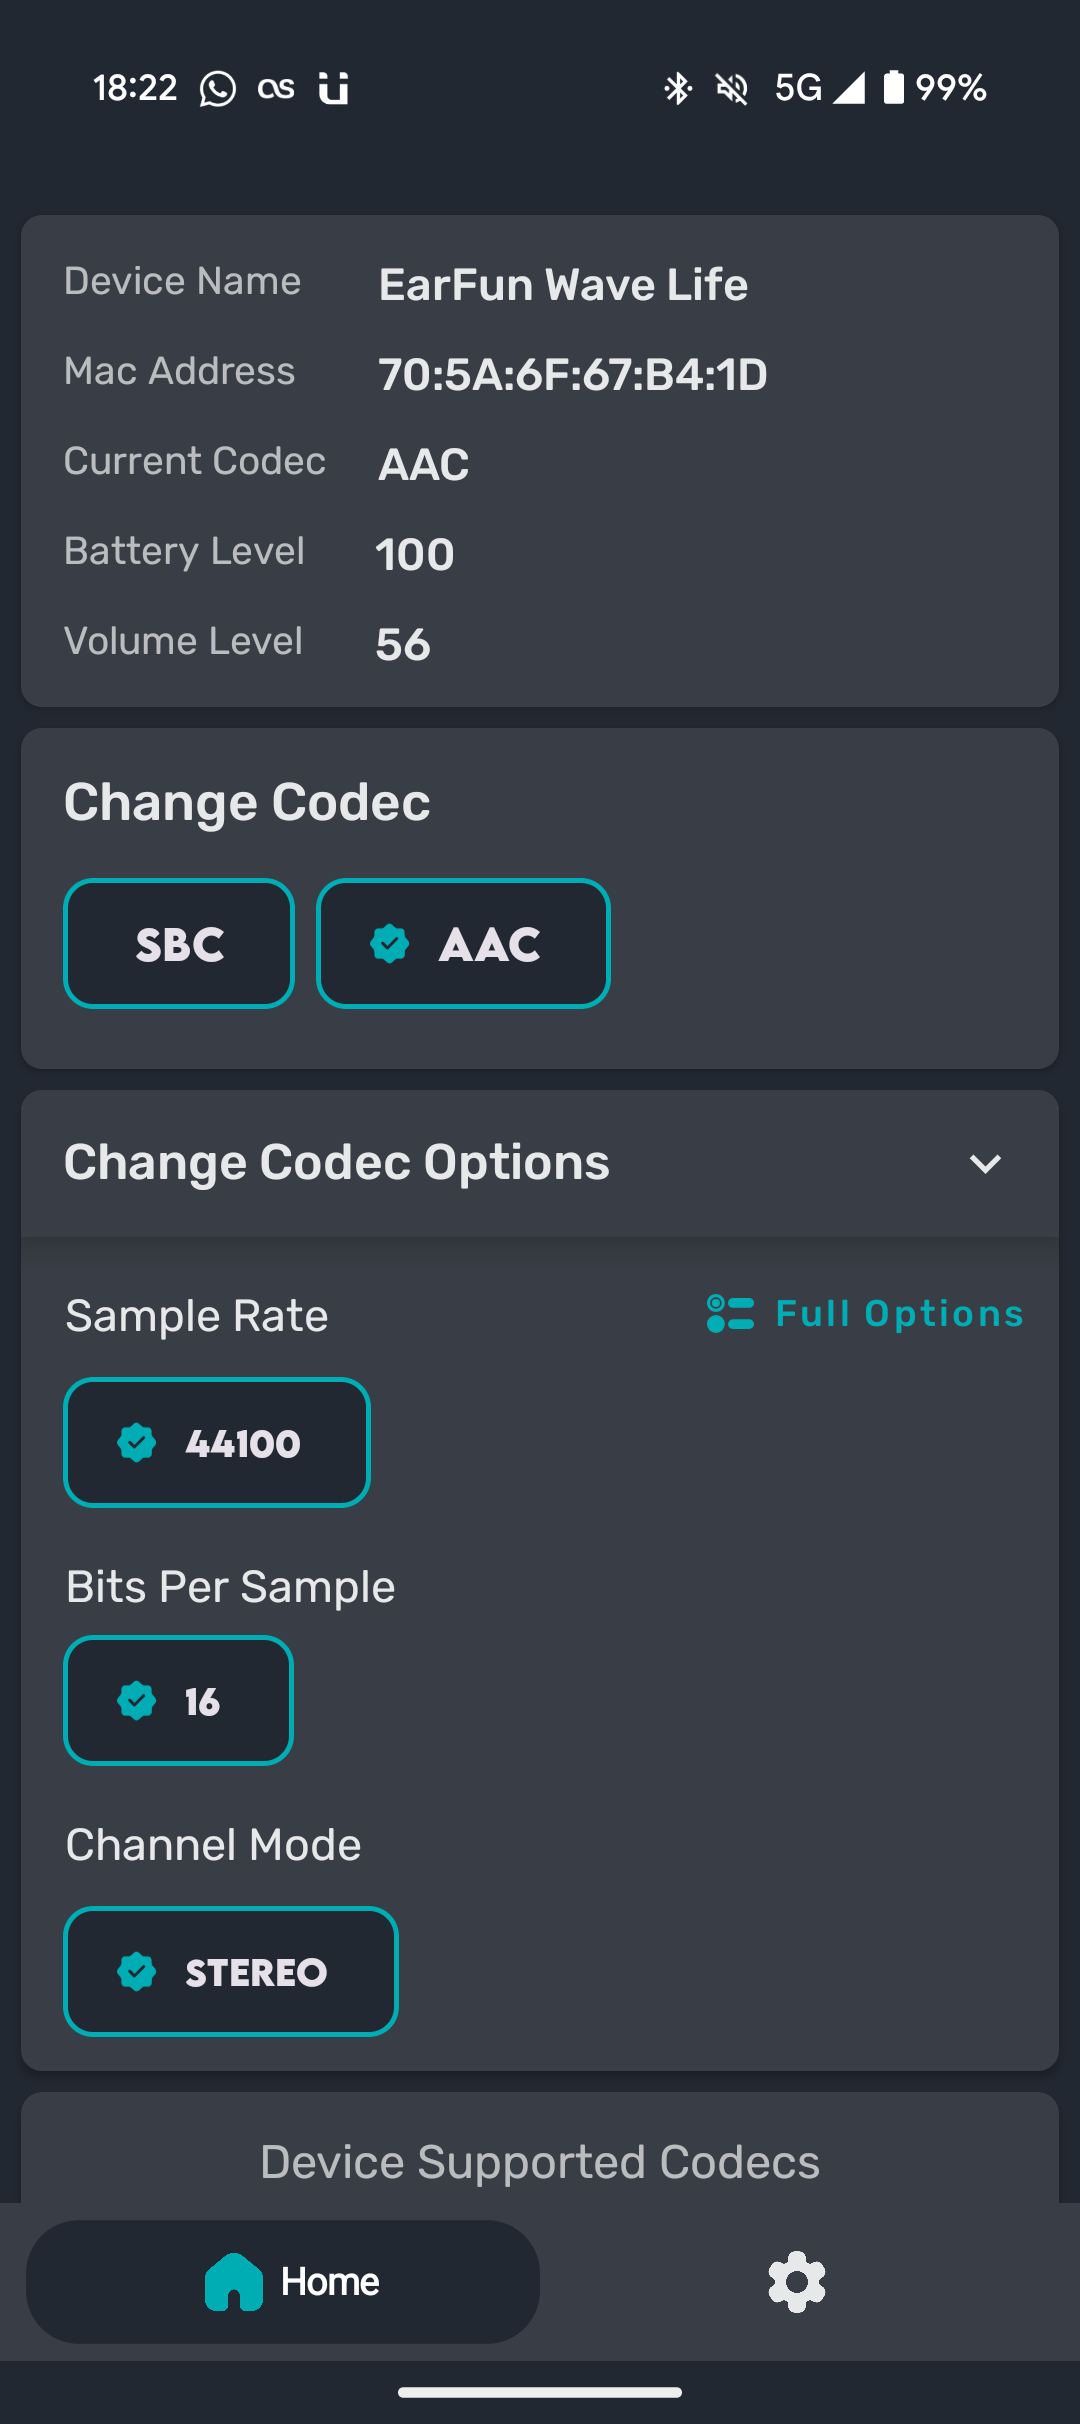The height and width of the screenshot is (2424, 1080).
Task: Select STEREO channel mode
Action: coord(231,1971)
